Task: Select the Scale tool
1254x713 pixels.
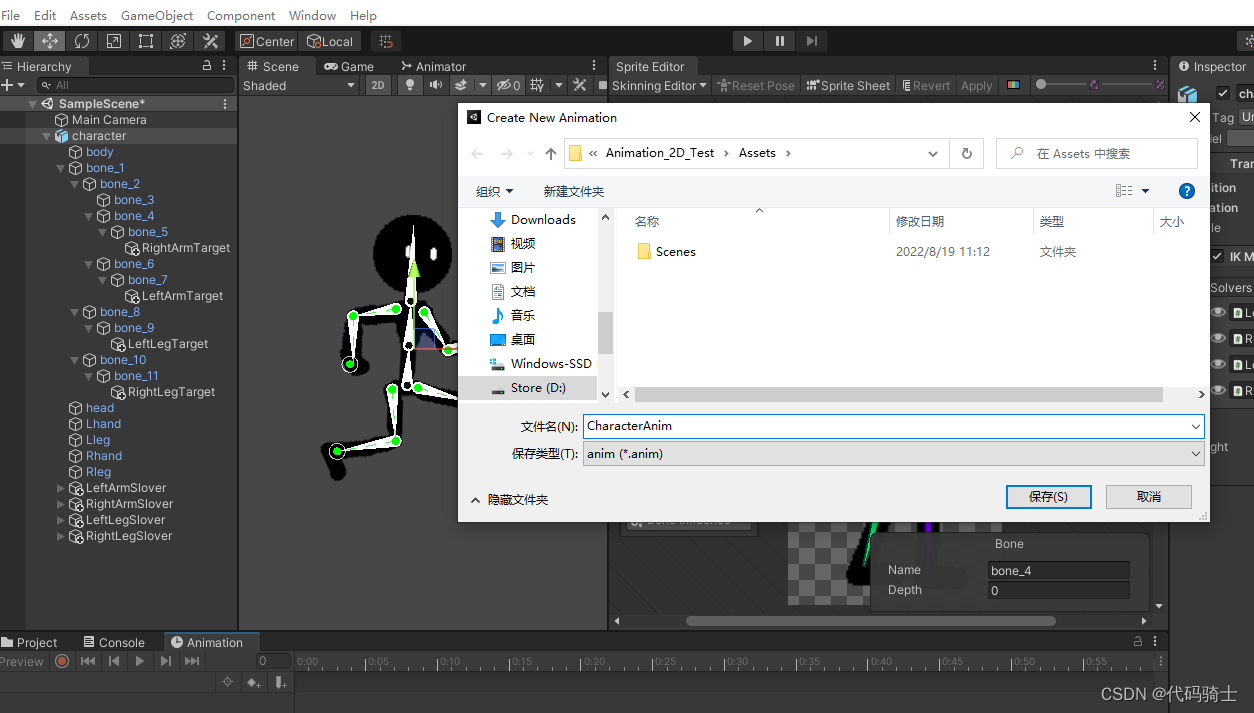Action: click(x=114, y=41)
